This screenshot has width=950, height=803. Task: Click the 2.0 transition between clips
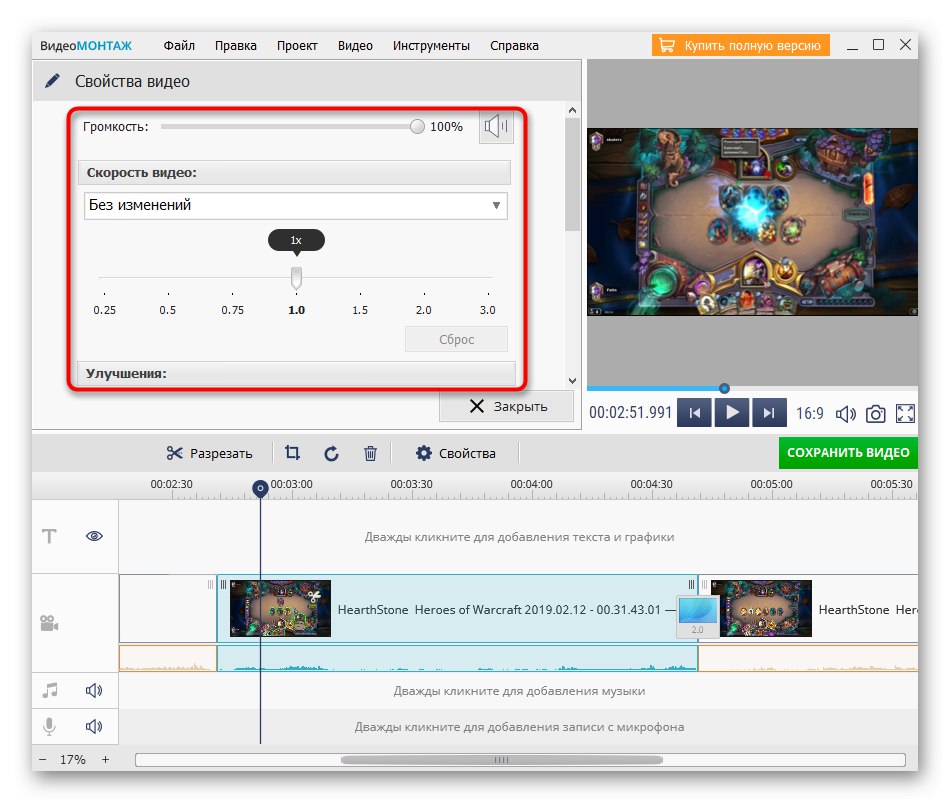click(x=698, y=616)
